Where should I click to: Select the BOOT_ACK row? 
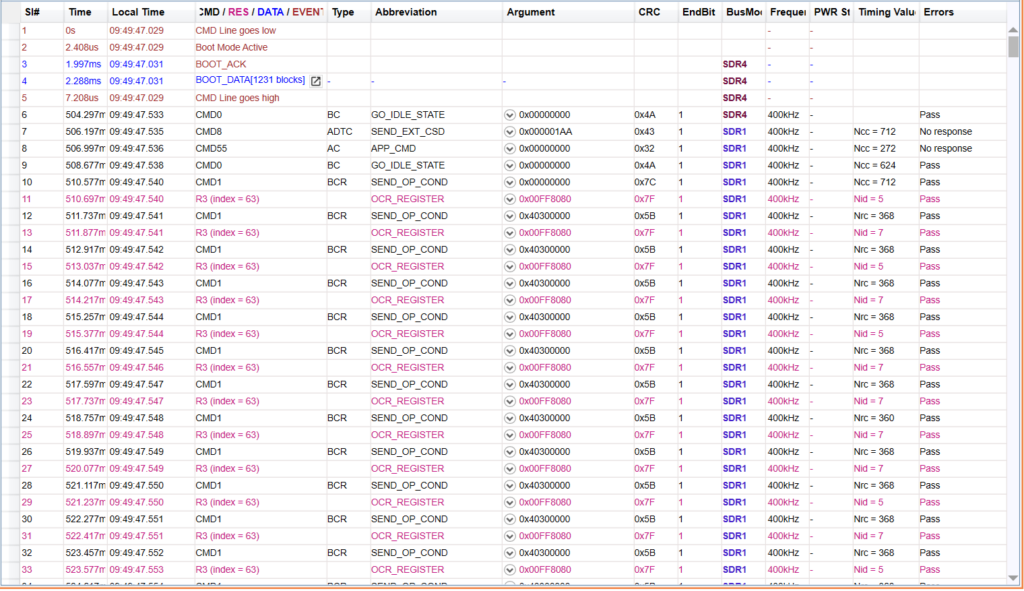pos(221,65)
